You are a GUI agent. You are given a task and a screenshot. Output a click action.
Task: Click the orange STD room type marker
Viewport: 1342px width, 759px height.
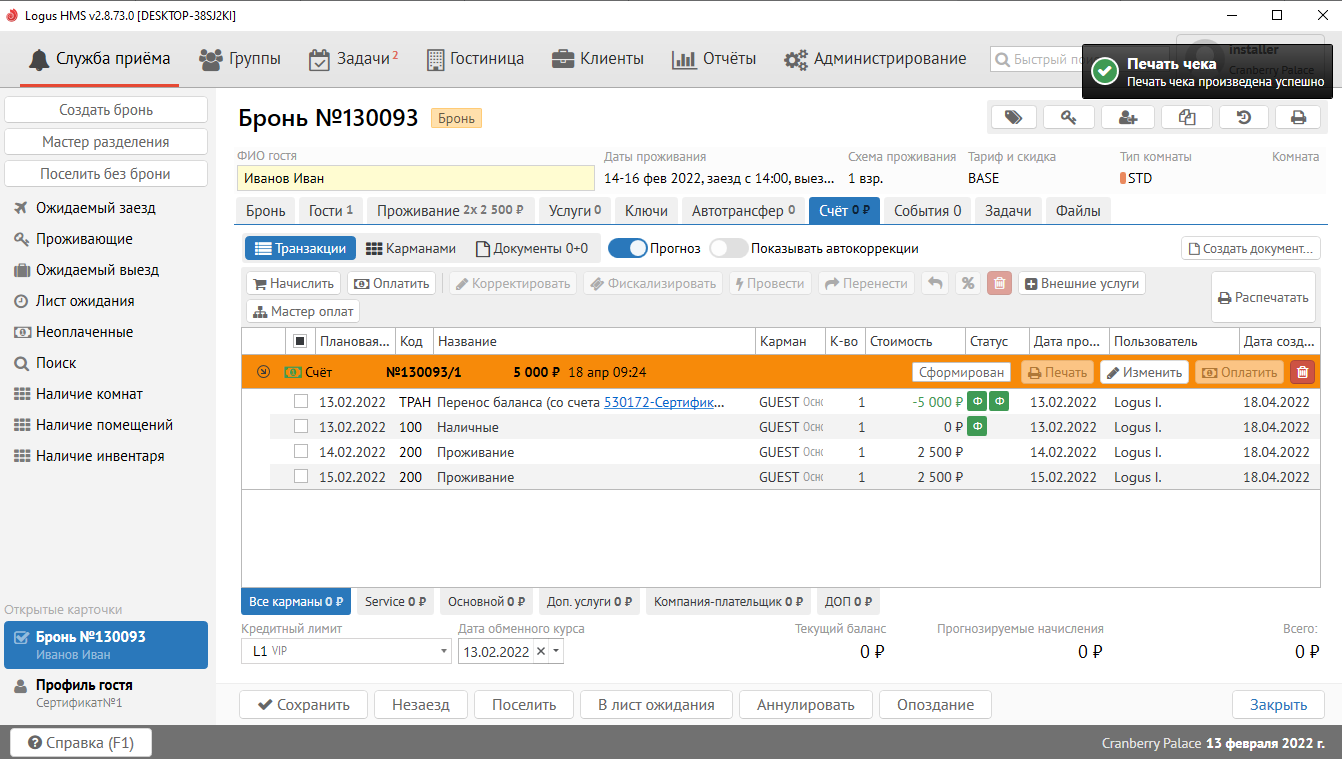click(1123, 179)
